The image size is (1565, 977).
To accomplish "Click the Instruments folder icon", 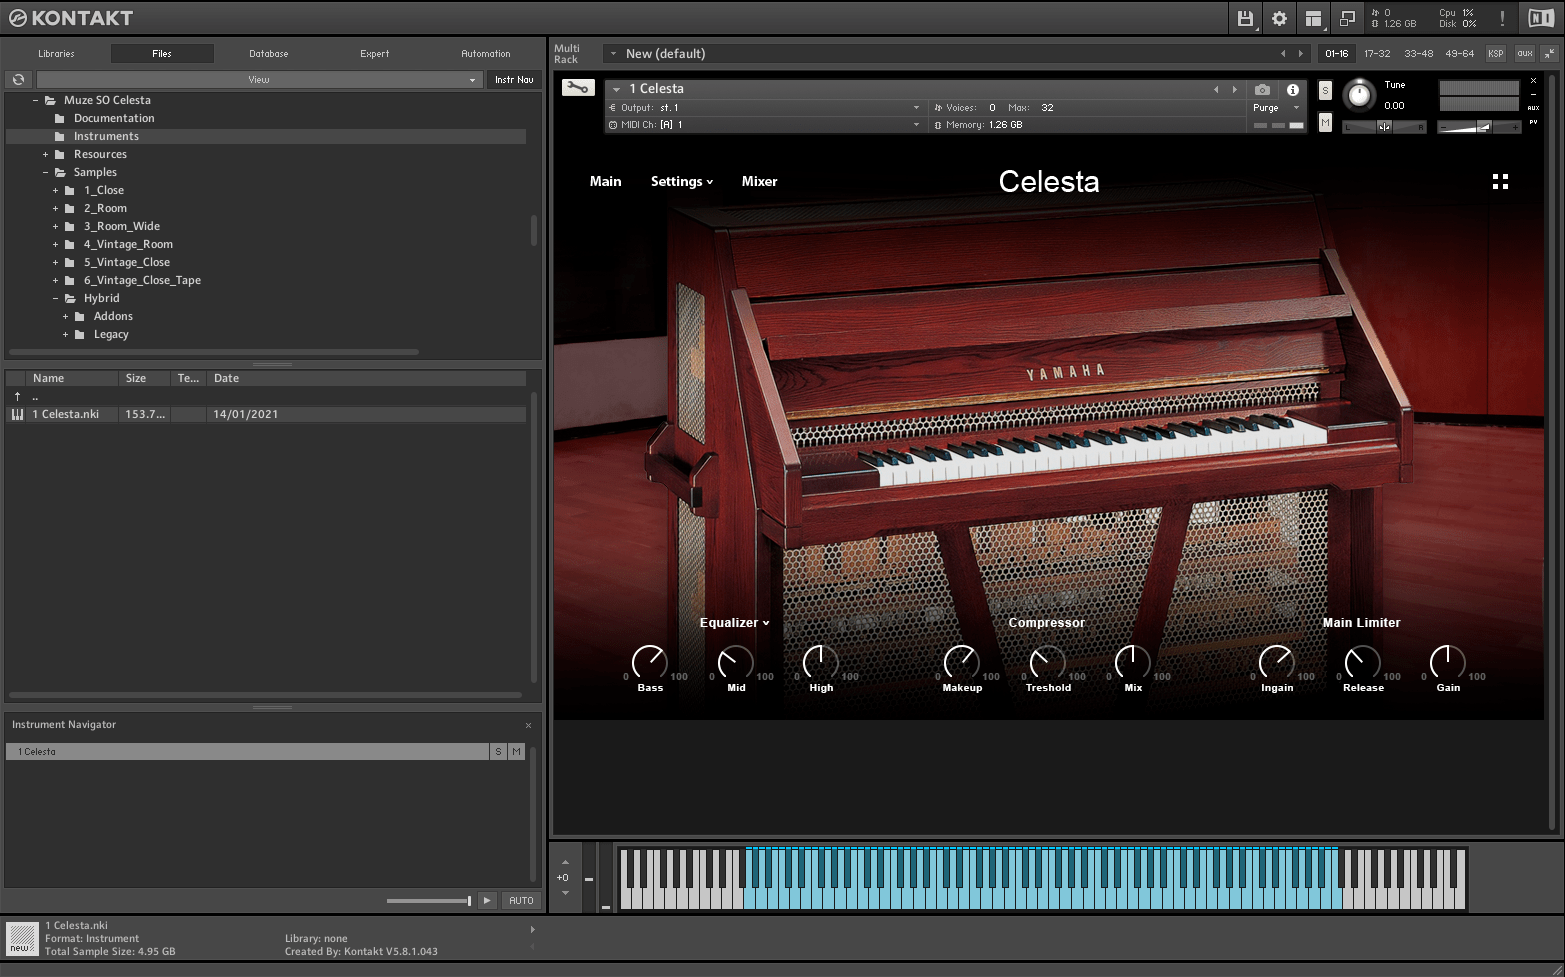I will coord(60,136).
